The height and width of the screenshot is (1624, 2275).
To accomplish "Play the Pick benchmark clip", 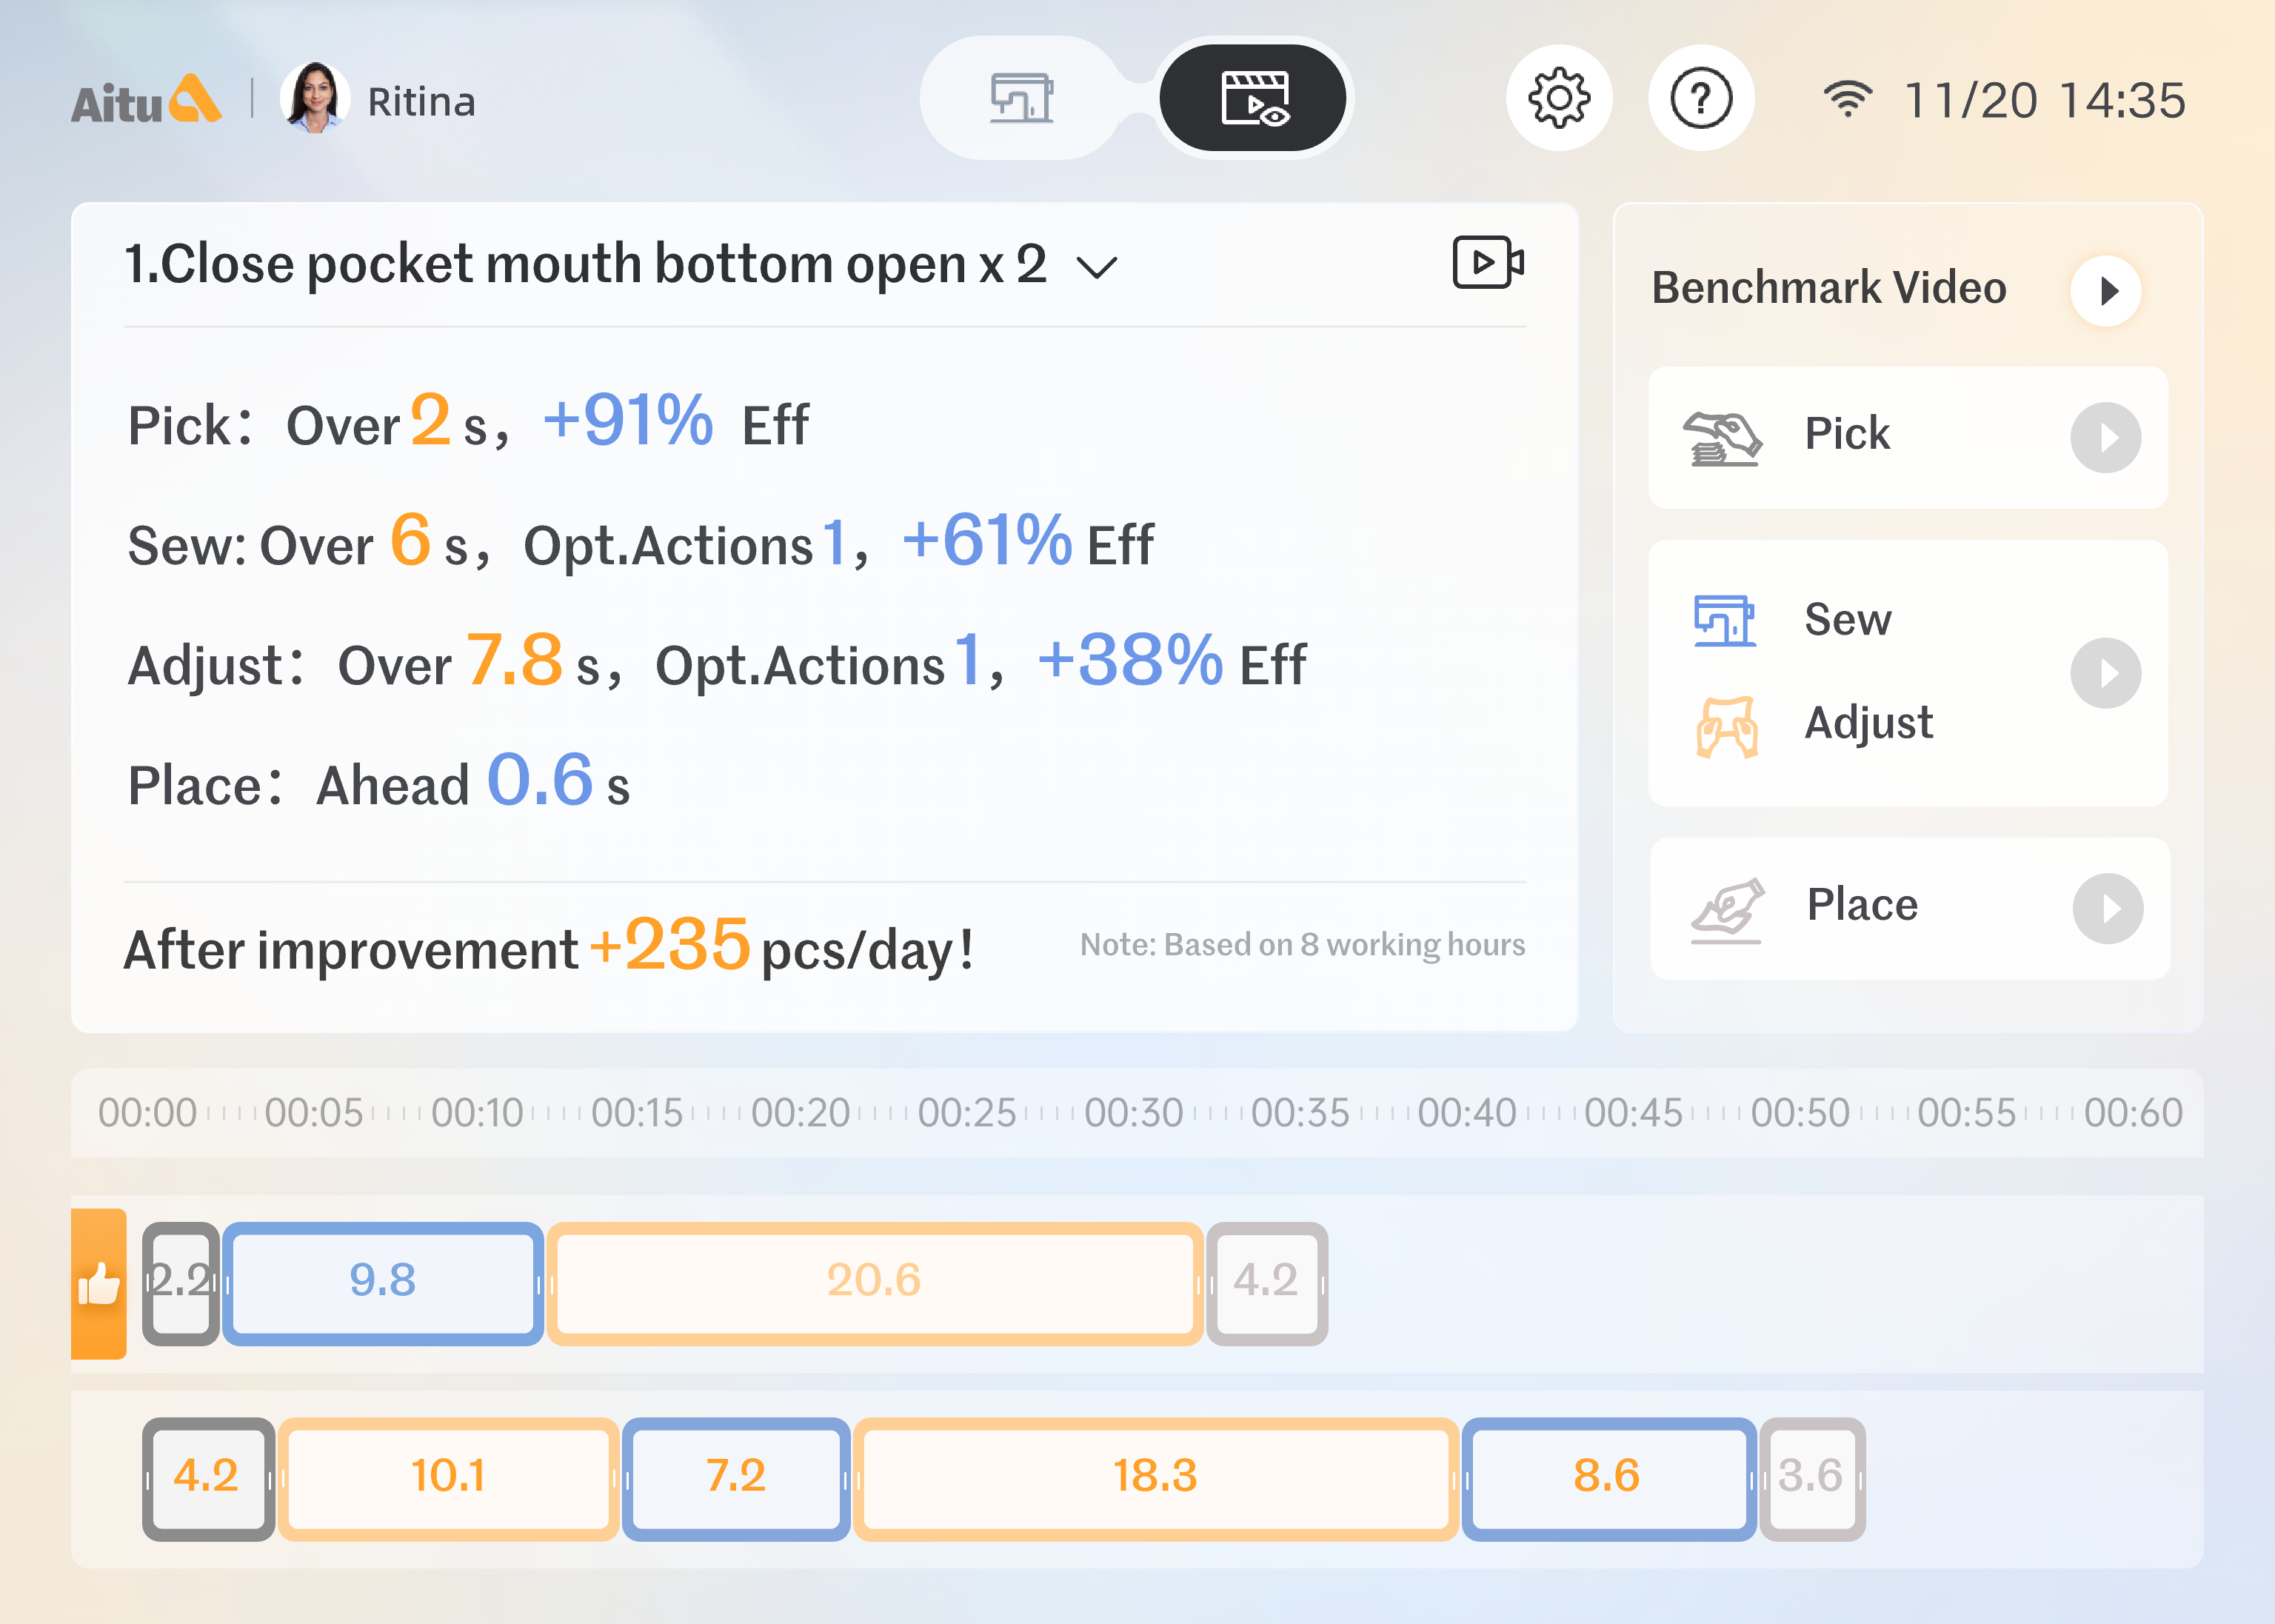I will [2105, 438].
